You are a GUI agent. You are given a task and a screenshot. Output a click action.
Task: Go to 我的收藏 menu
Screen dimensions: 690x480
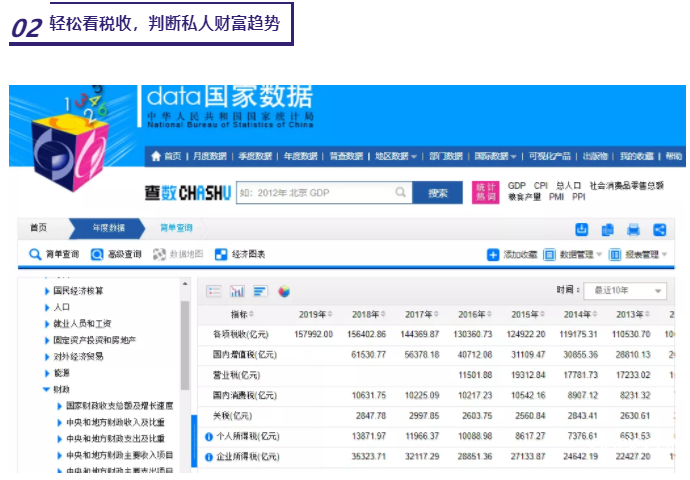coord(636,156)
